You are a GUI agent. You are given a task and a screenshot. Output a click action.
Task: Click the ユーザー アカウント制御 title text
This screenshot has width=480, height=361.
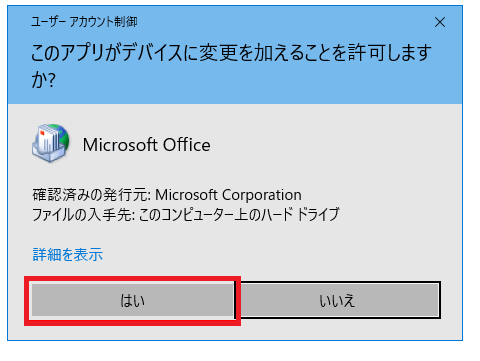pyautogui.click(x=84, y=22)
